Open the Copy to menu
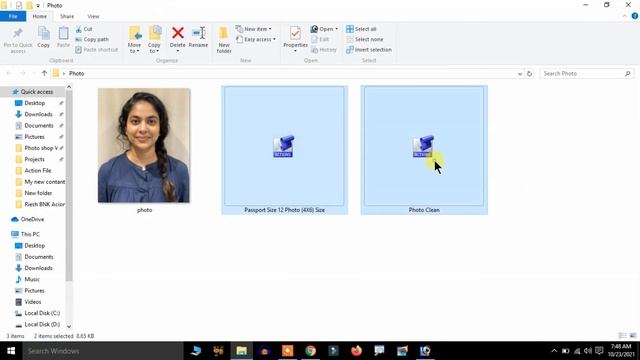 (x=154, y=40)
